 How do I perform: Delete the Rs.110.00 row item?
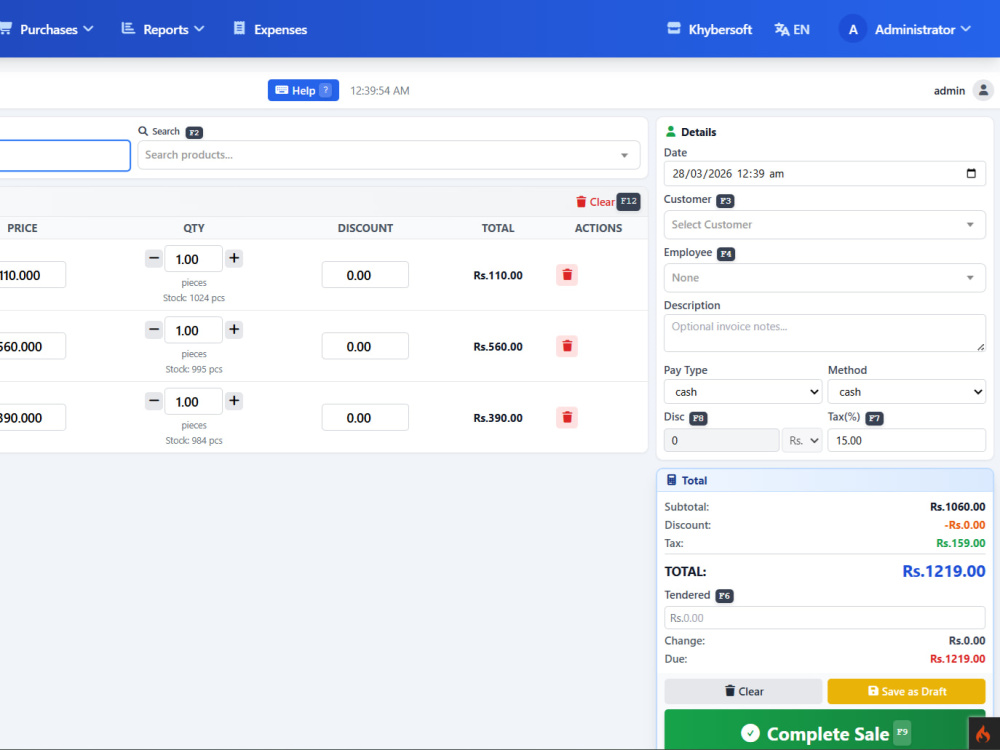coord(567,275)
